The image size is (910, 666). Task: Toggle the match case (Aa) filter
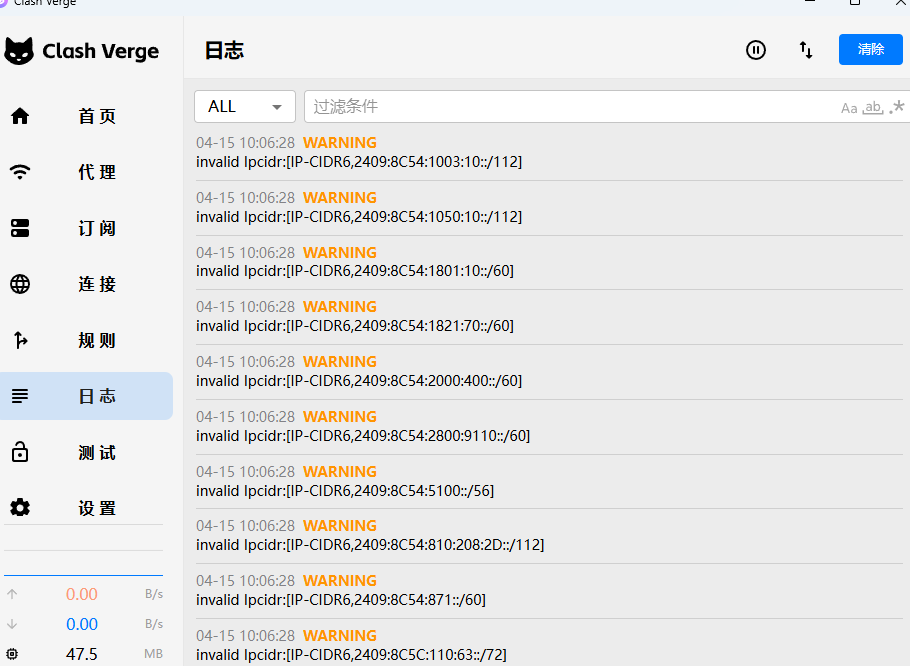849,108
